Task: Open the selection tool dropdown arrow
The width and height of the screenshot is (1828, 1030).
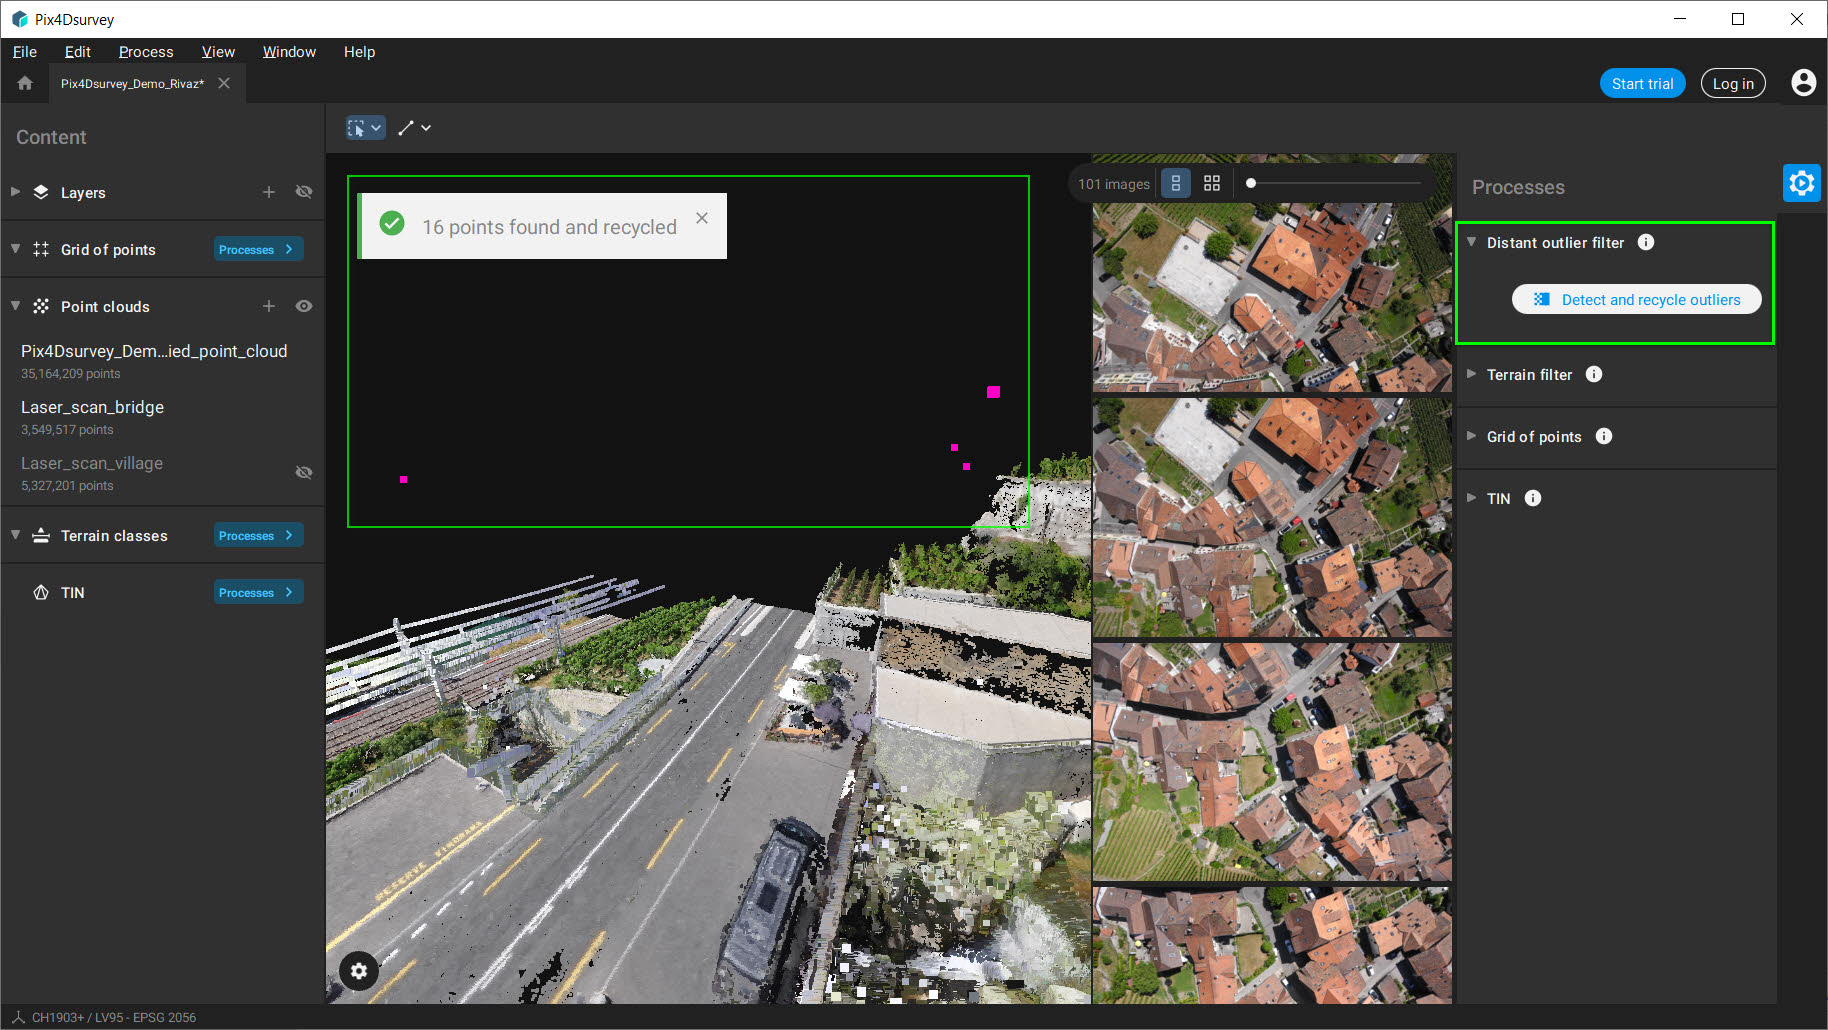Action: point(376,128)
